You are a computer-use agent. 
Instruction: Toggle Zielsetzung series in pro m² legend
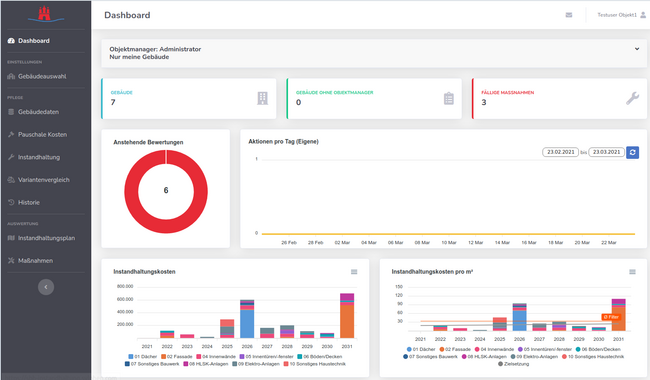click(513, 364)
